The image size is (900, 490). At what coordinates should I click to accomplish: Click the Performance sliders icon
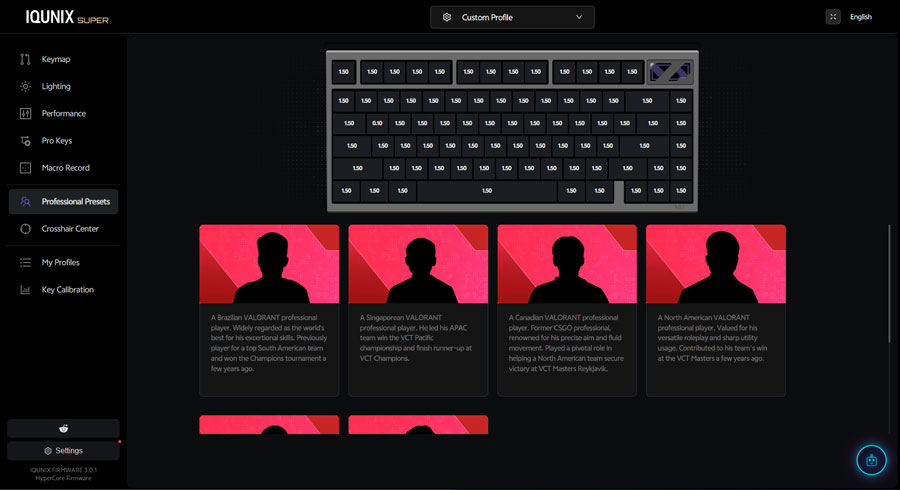[25, 114]
